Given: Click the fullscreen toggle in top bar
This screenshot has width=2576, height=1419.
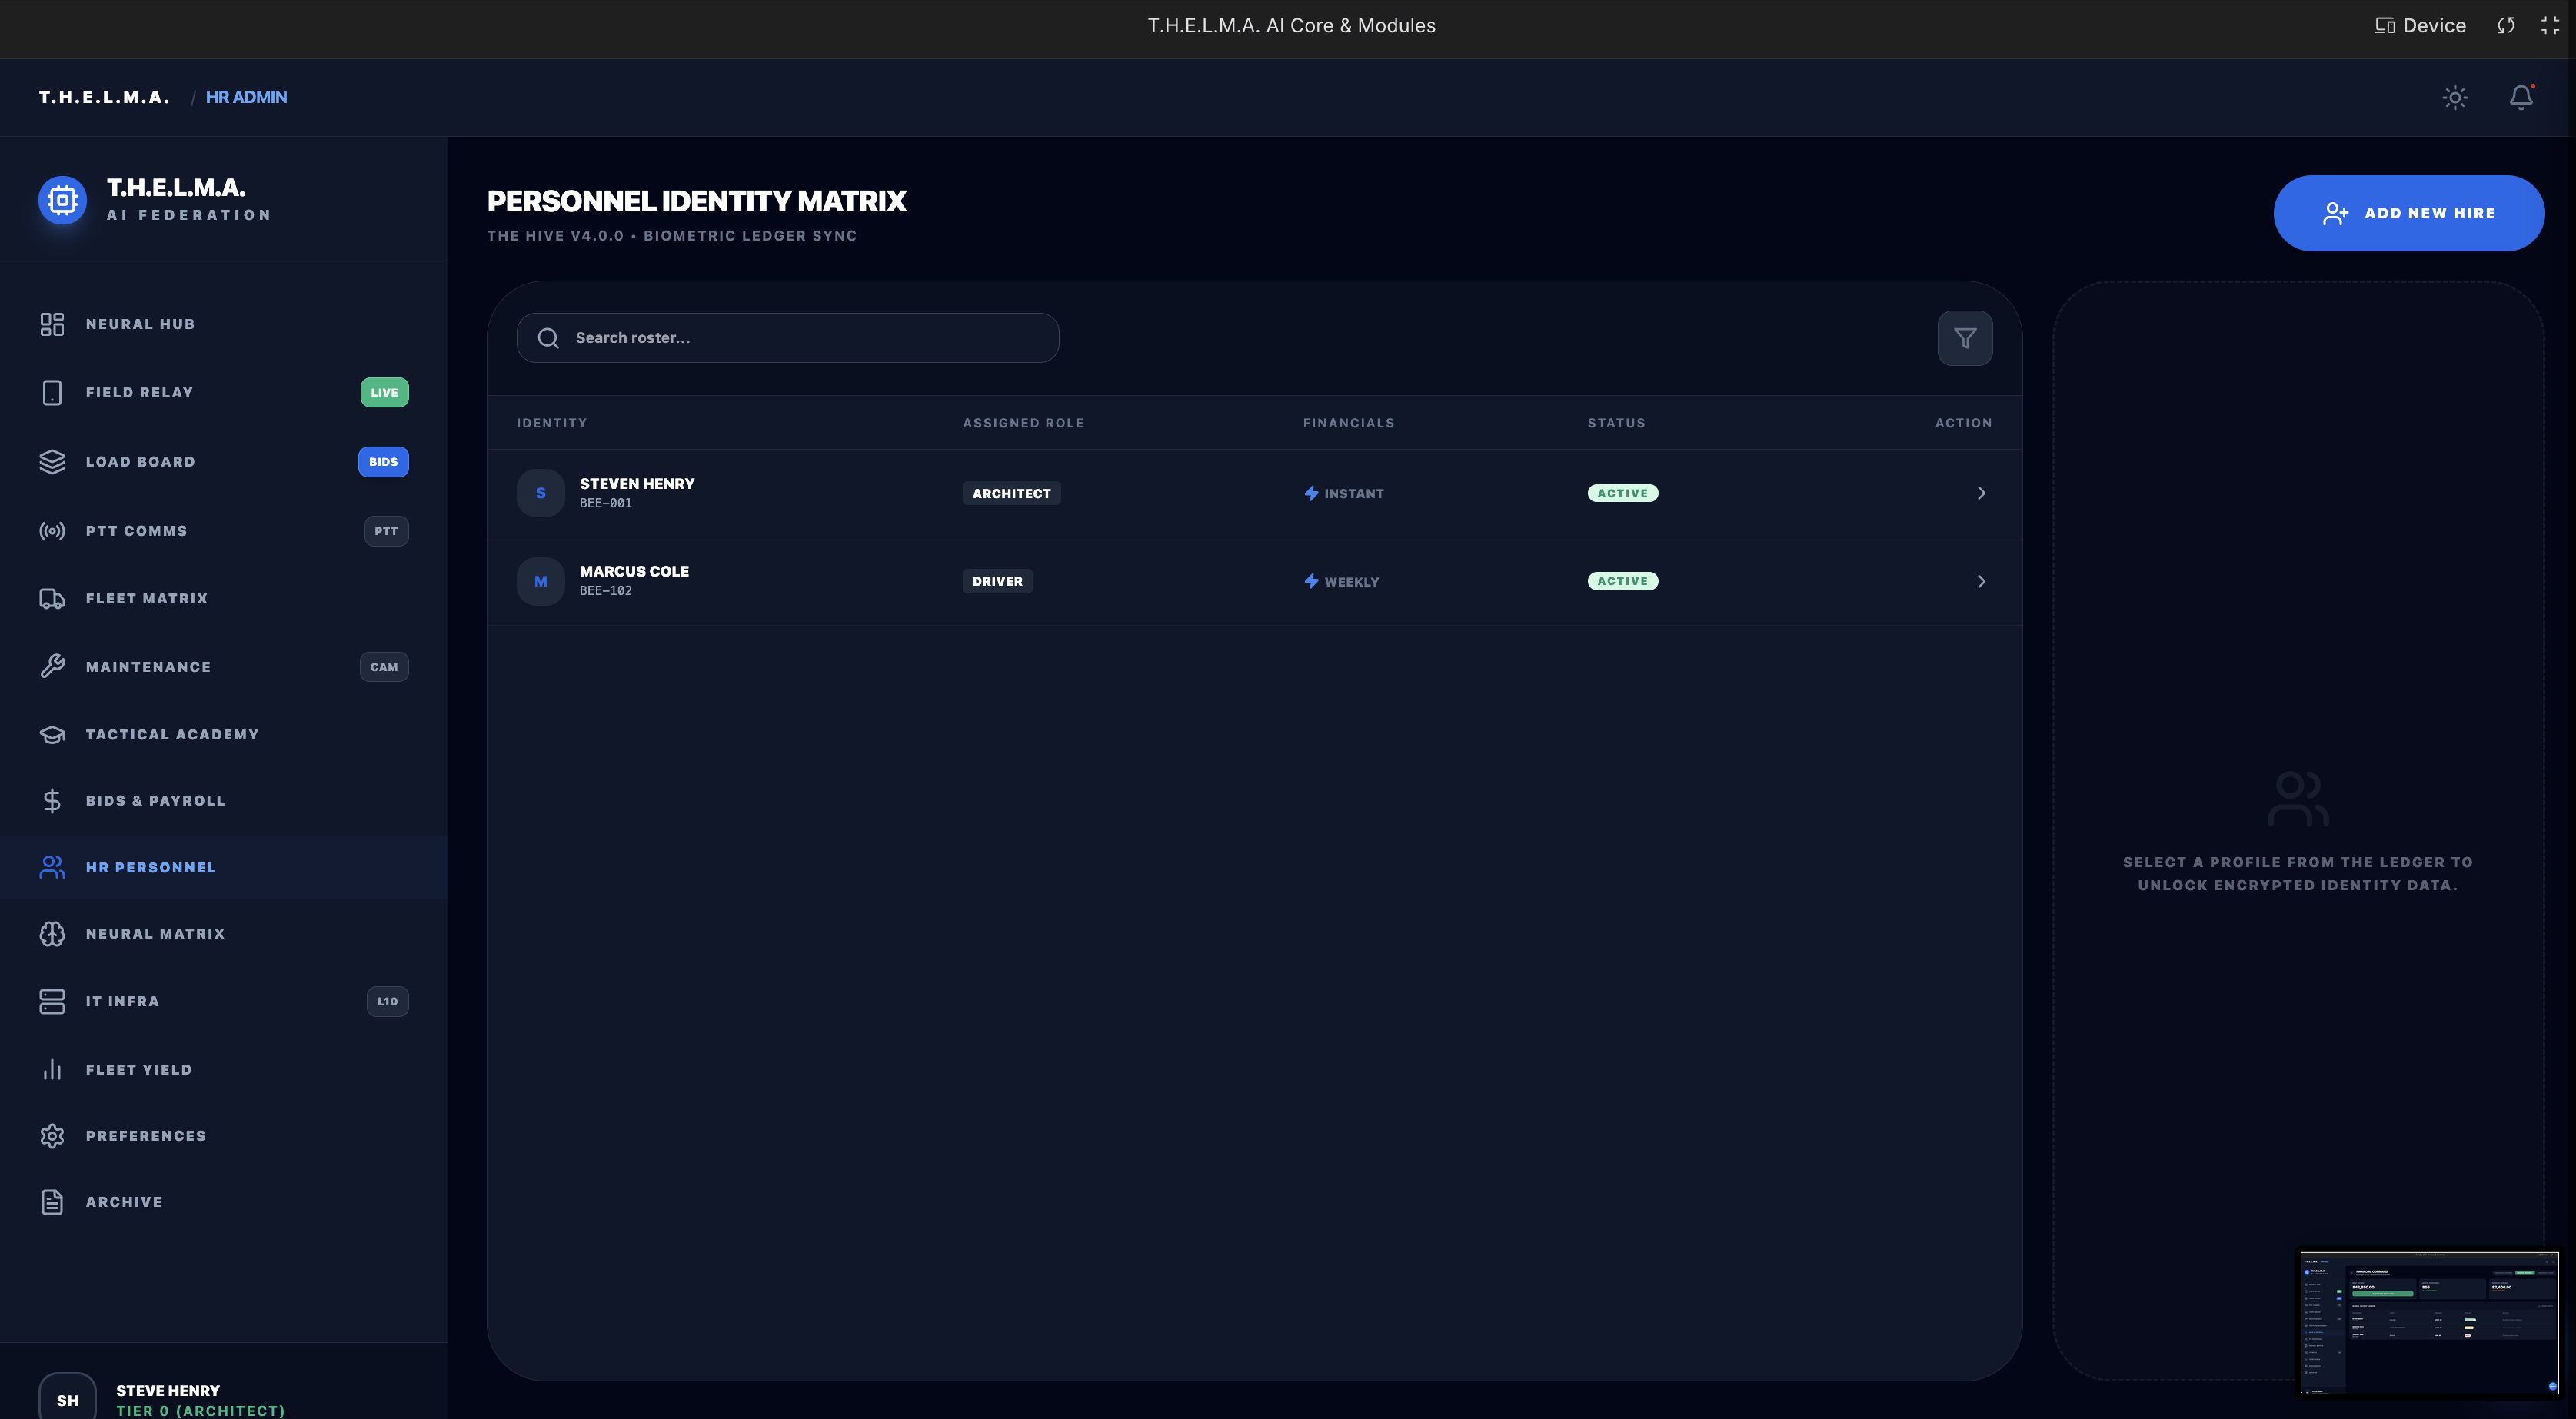Looking at the screenshot, I should (x=2549, y=26).
